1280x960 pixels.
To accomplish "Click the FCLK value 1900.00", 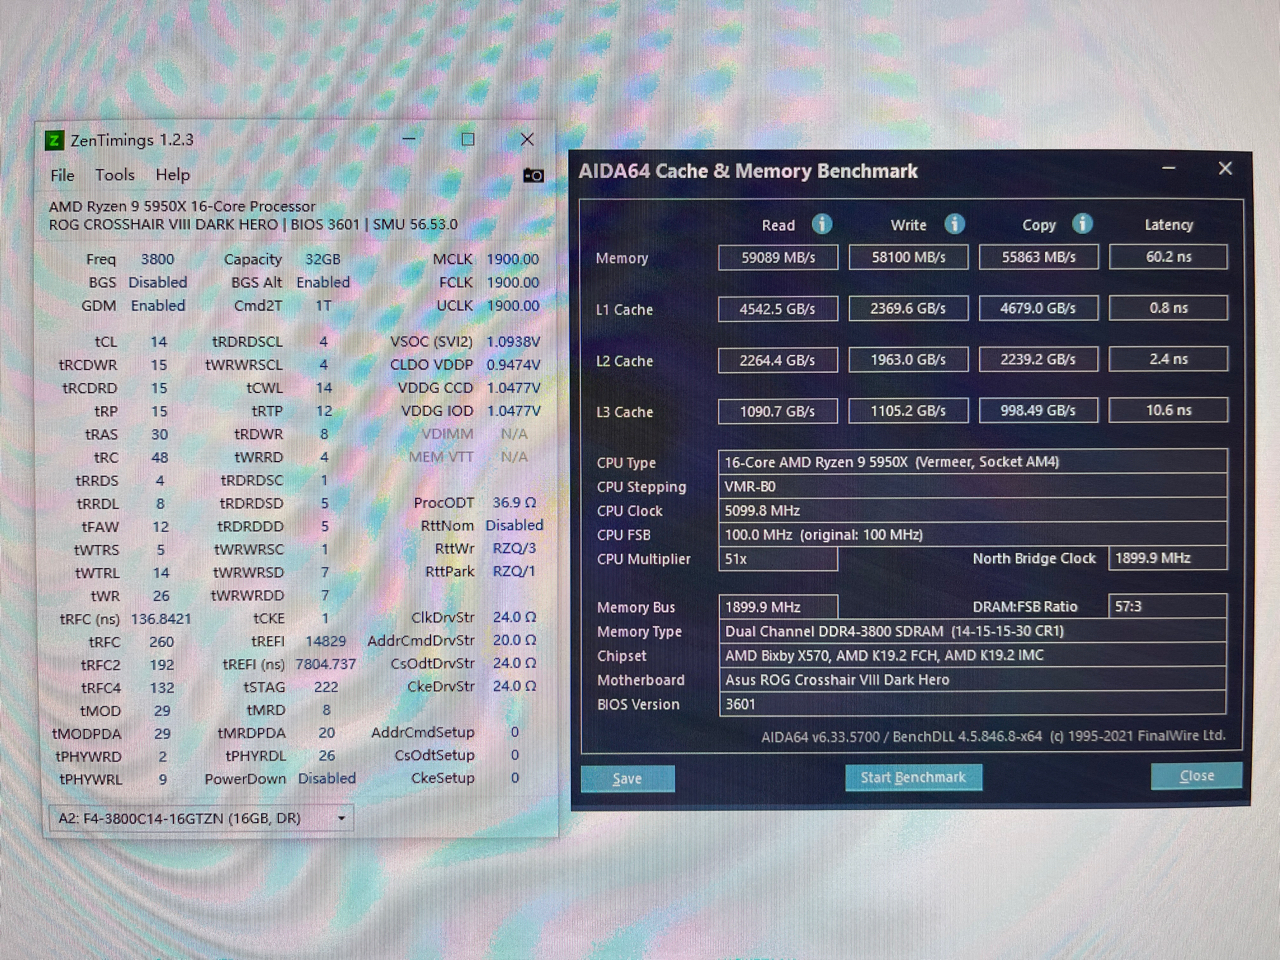I will click(x=512, y=283).
